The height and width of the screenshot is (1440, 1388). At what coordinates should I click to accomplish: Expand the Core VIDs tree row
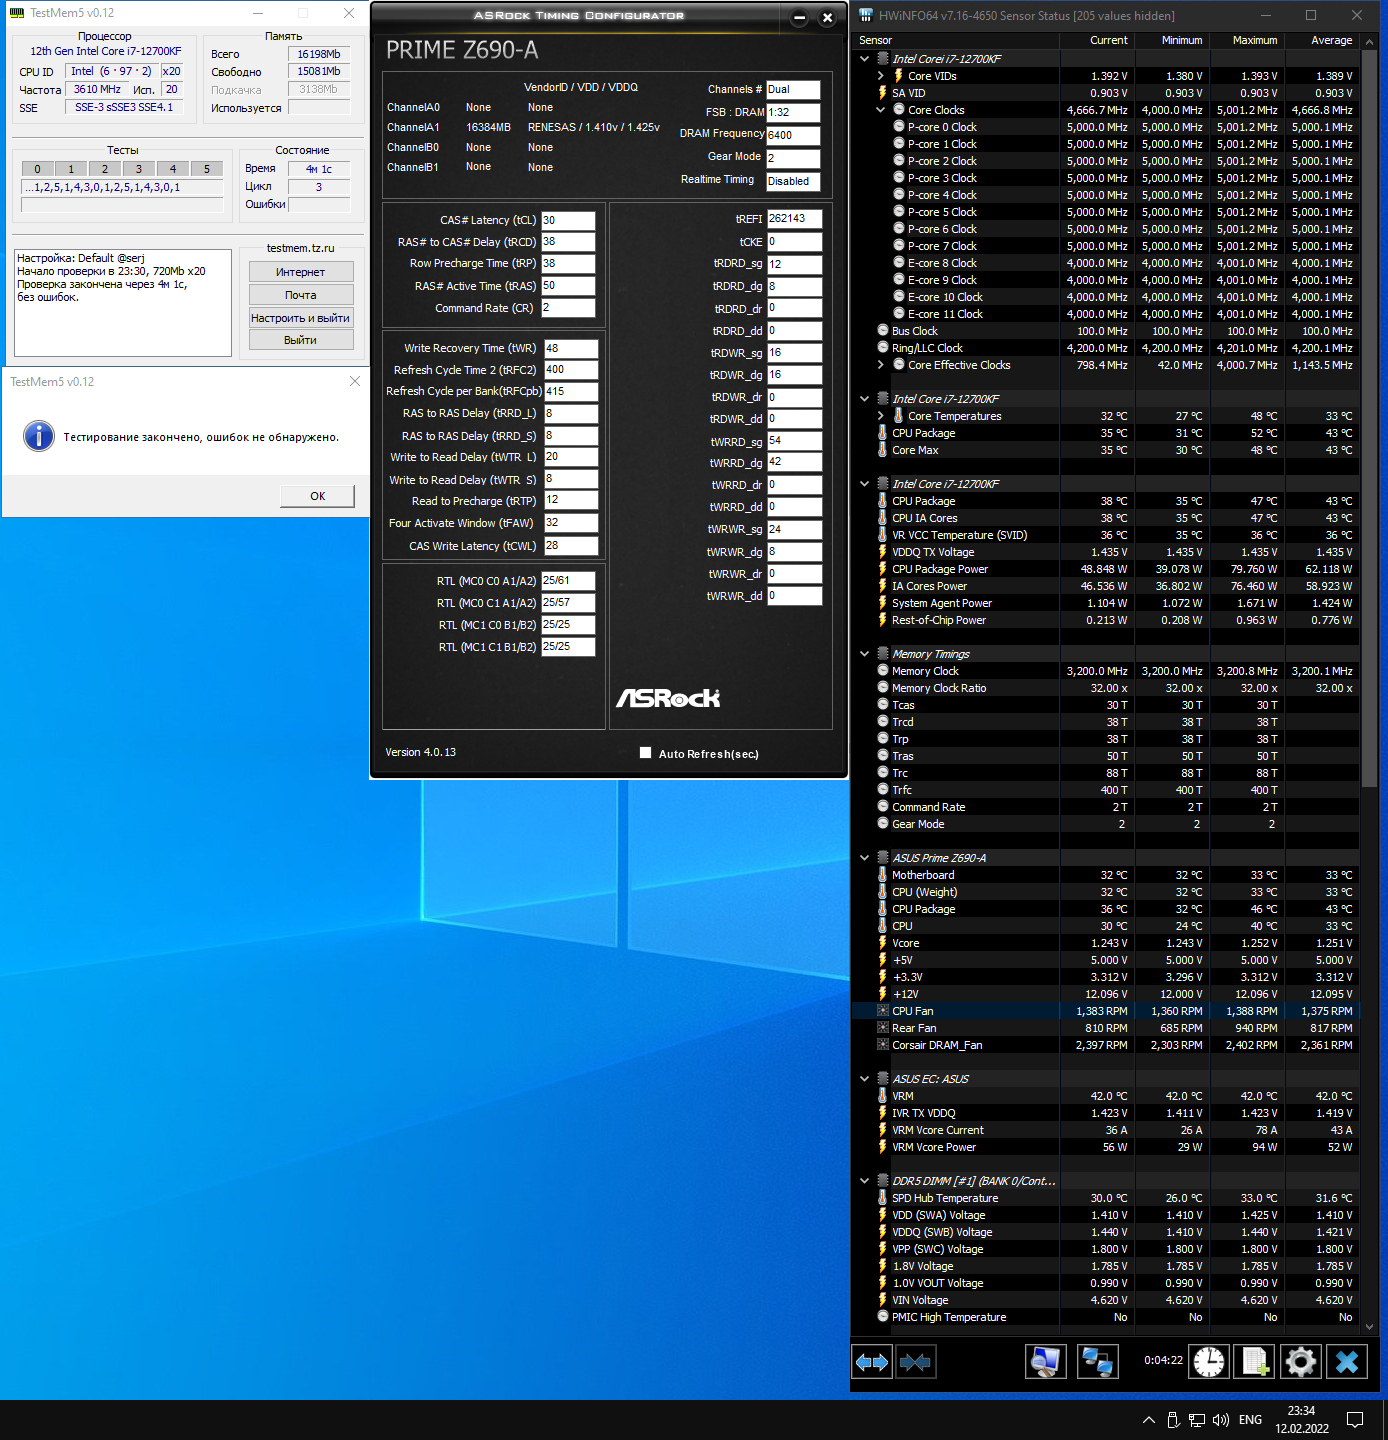pyautogui.click(x=880, y=76)
